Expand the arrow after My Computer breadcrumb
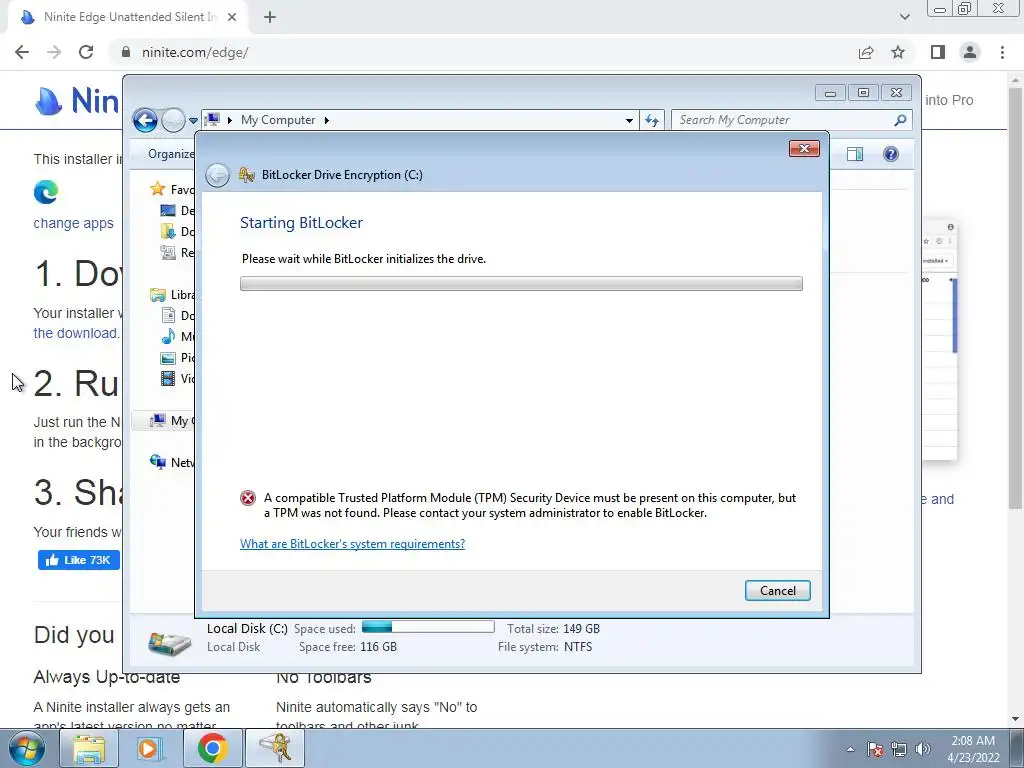This screenshot has height=768, width=1024. point(327,120)
